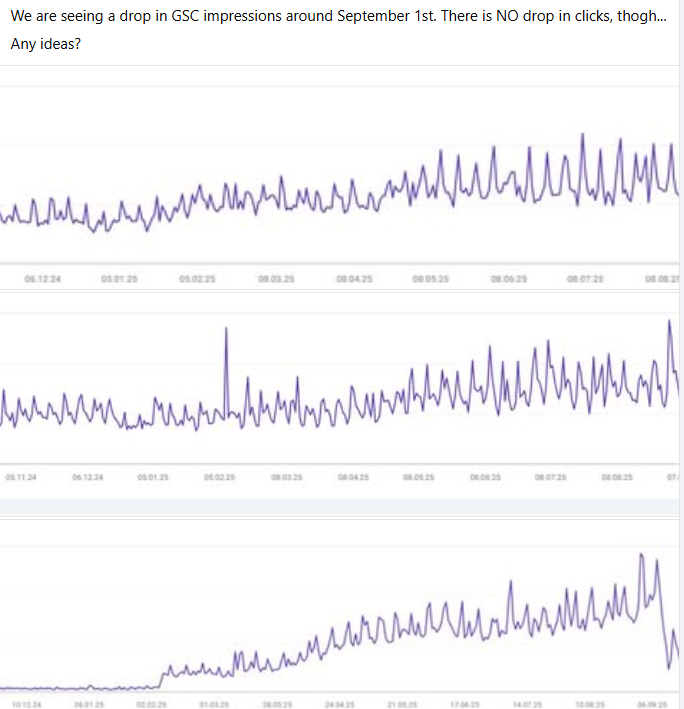Select the 05.11.24 date label
The width and height of the screenshot is (684, 709).
pyautogui.click(x=22, y=478)
